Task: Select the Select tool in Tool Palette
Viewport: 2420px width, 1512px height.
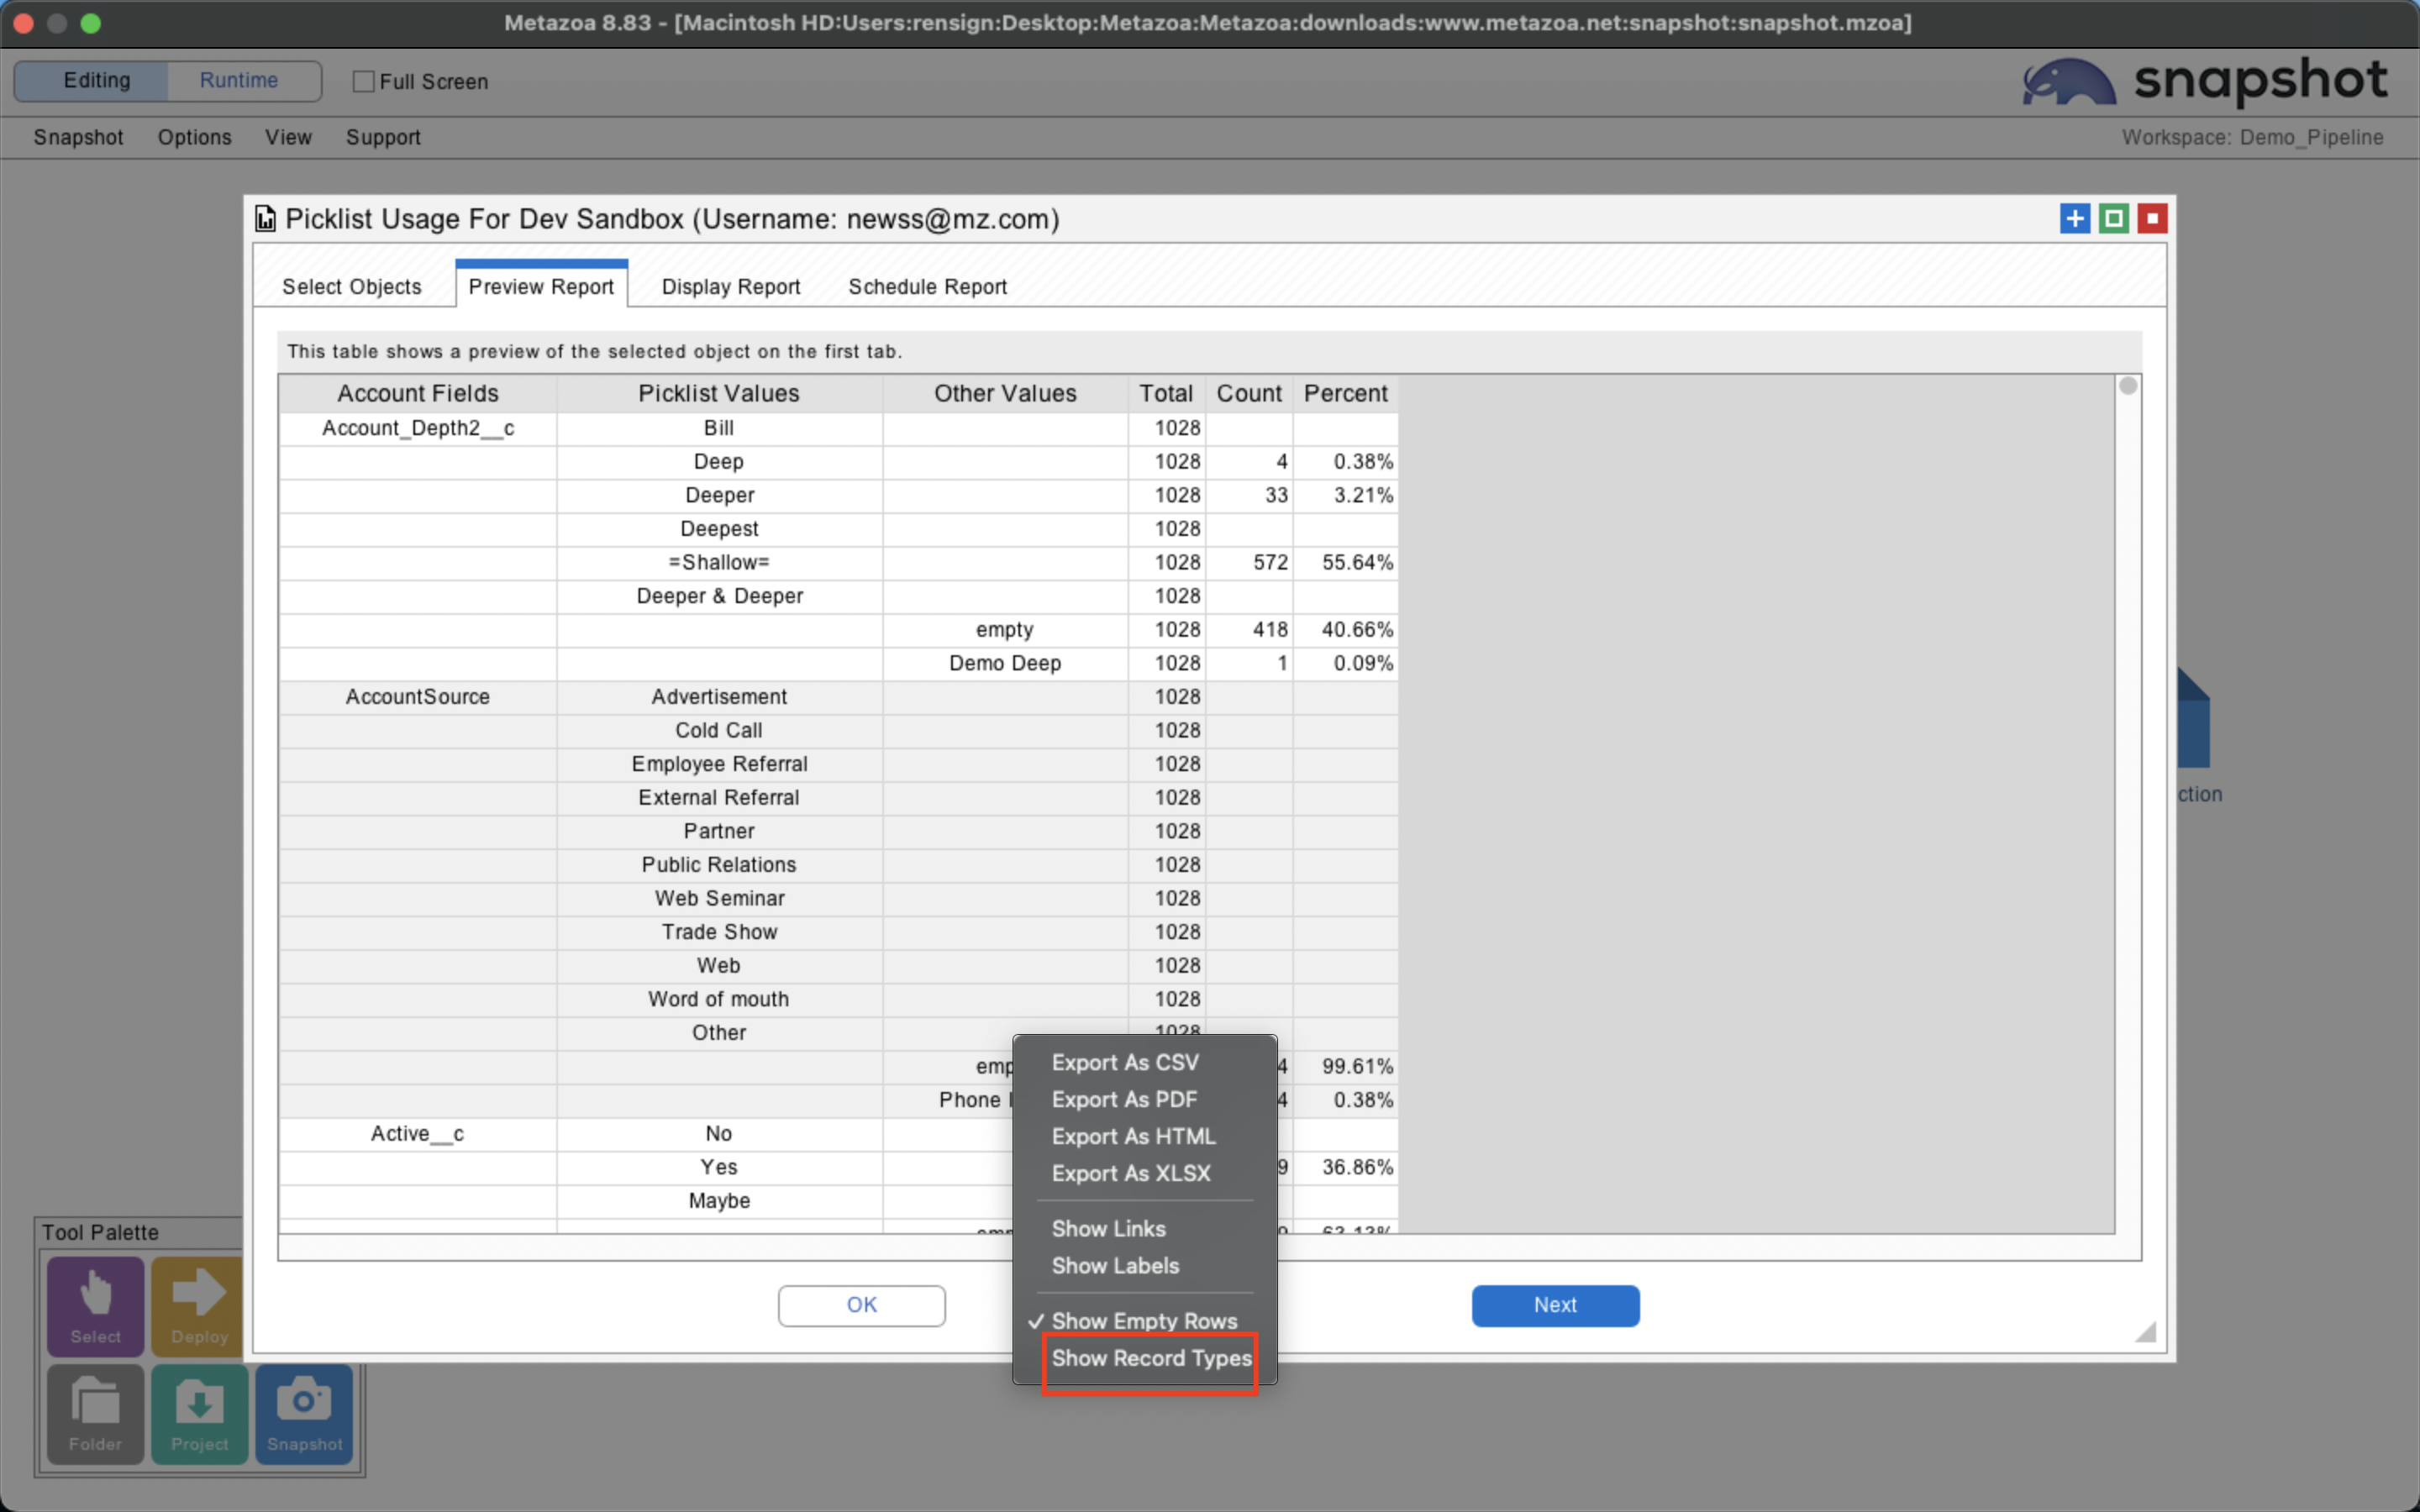Action: point(95,1305)
